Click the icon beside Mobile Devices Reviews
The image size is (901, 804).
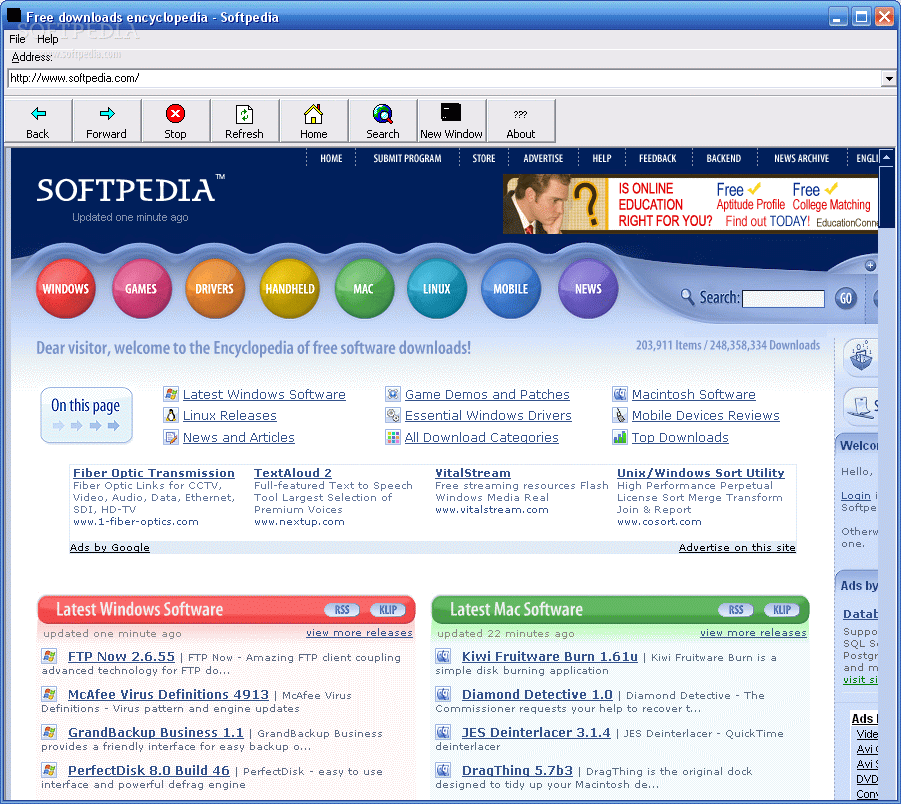tap(619, 415)
